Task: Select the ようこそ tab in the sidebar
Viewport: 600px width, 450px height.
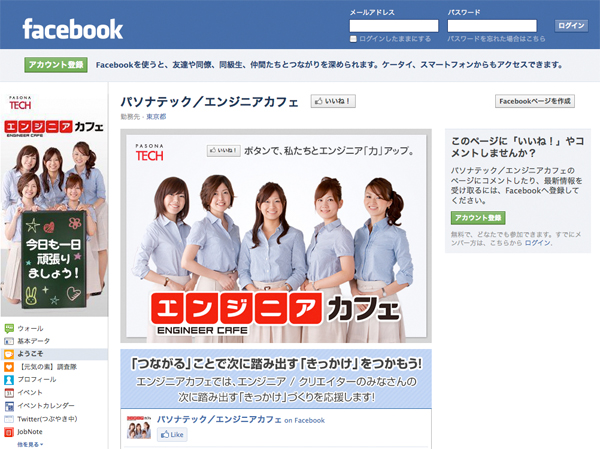Action: pyautogui.click(x=30, y=354)
